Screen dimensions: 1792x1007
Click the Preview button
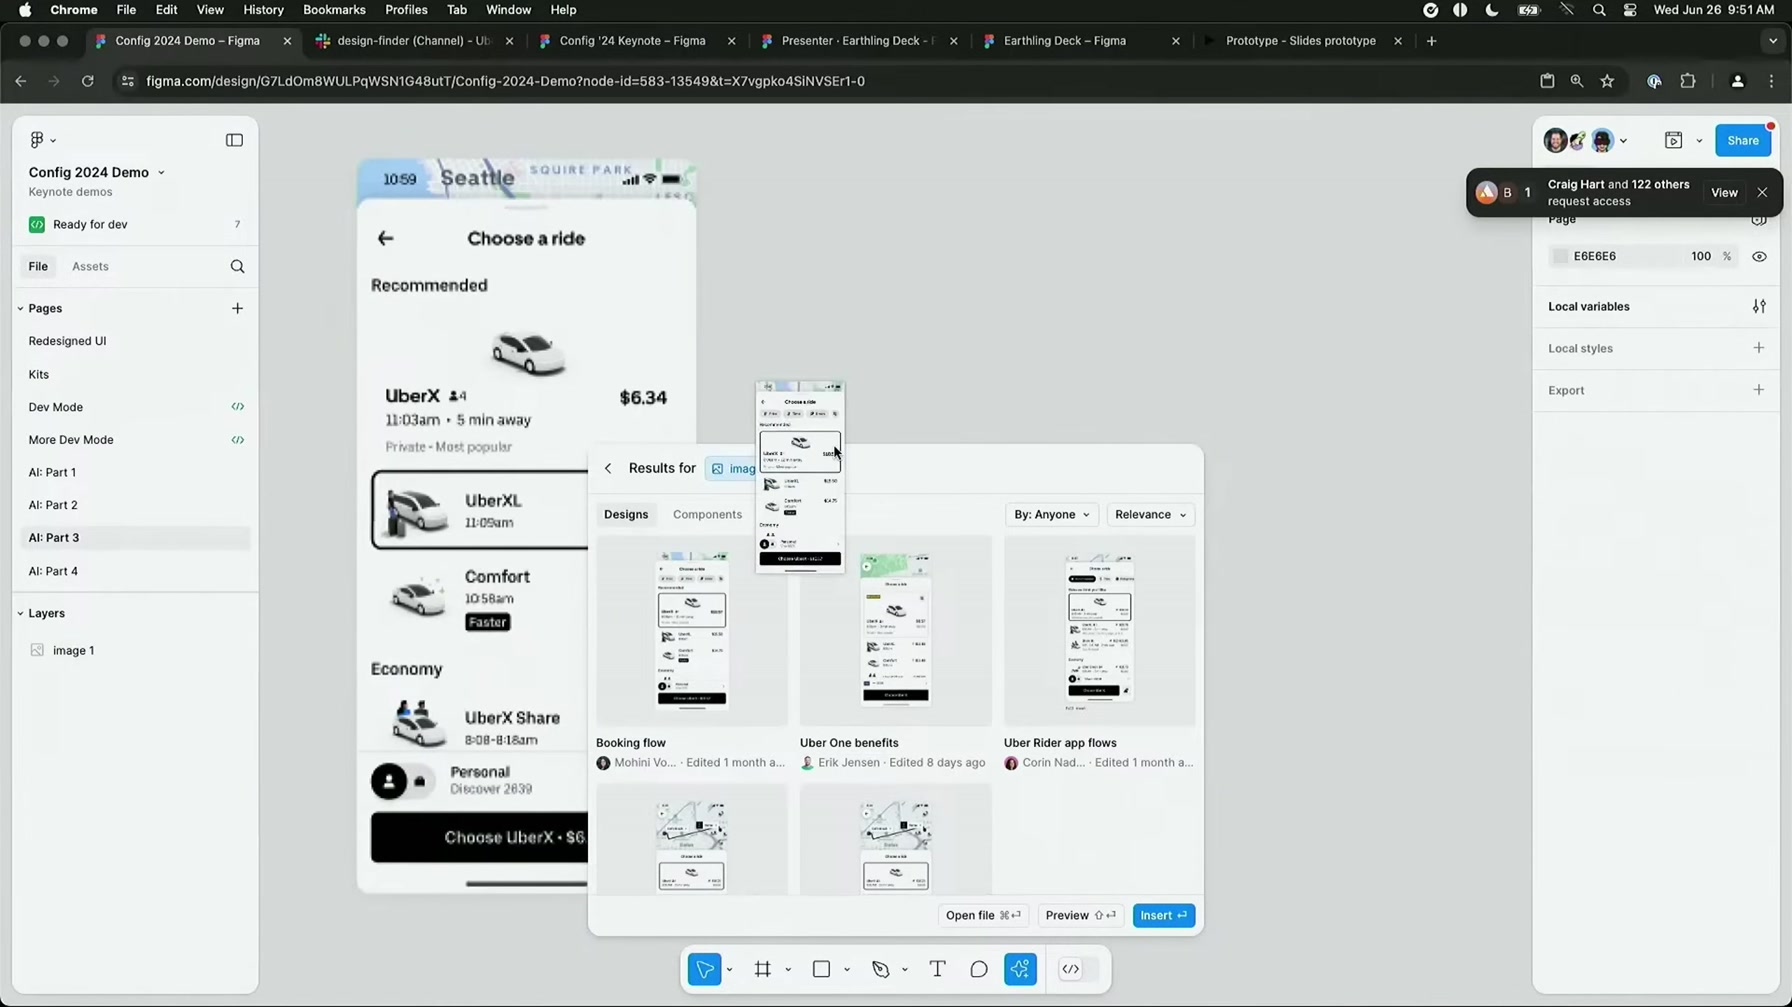click(1080, 915)
